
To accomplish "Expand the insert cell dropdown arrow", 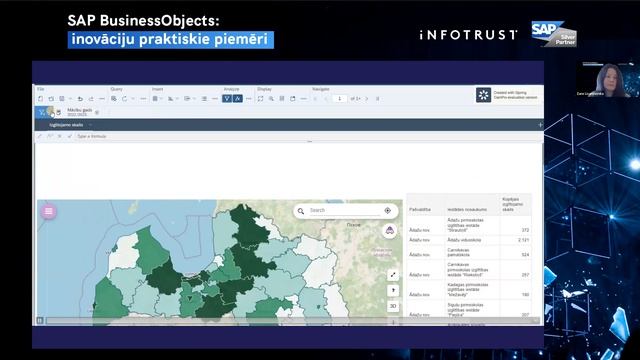I will (x=194, y=99).
